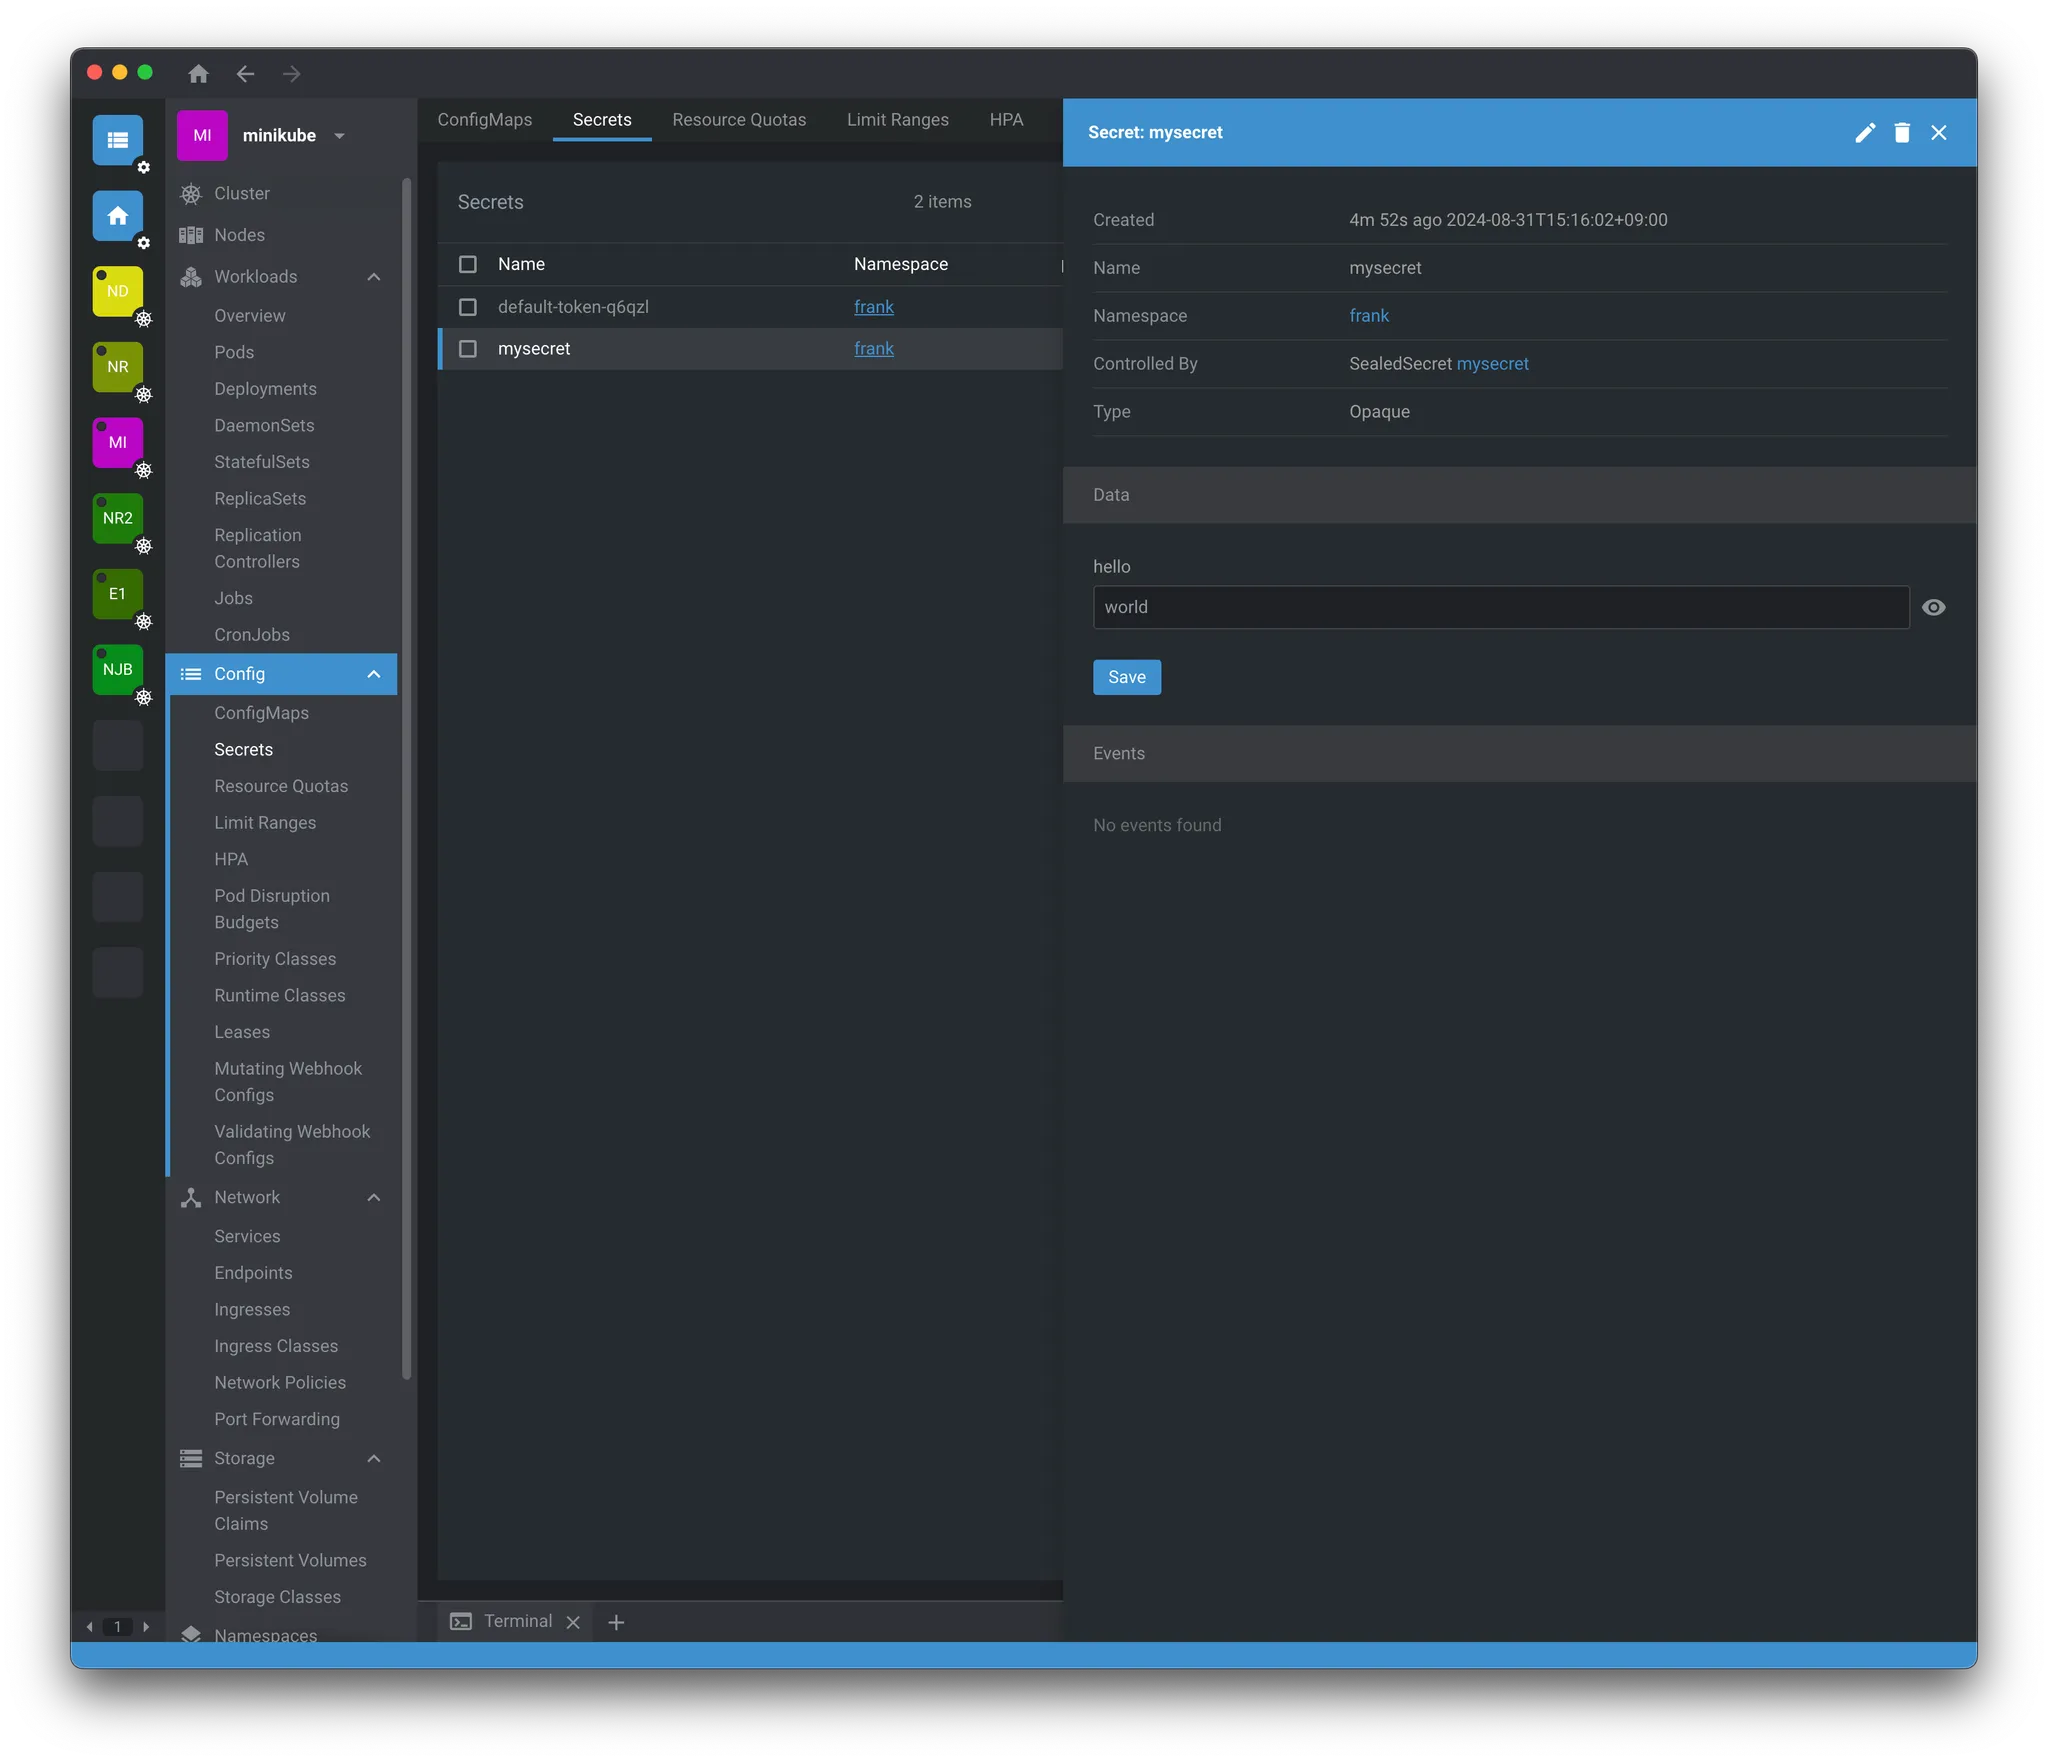Viewport: 2048px width, 1762px height.
Task: Go back with the left arrow icon
Action: pyautogui.click(x=245, y=74)
